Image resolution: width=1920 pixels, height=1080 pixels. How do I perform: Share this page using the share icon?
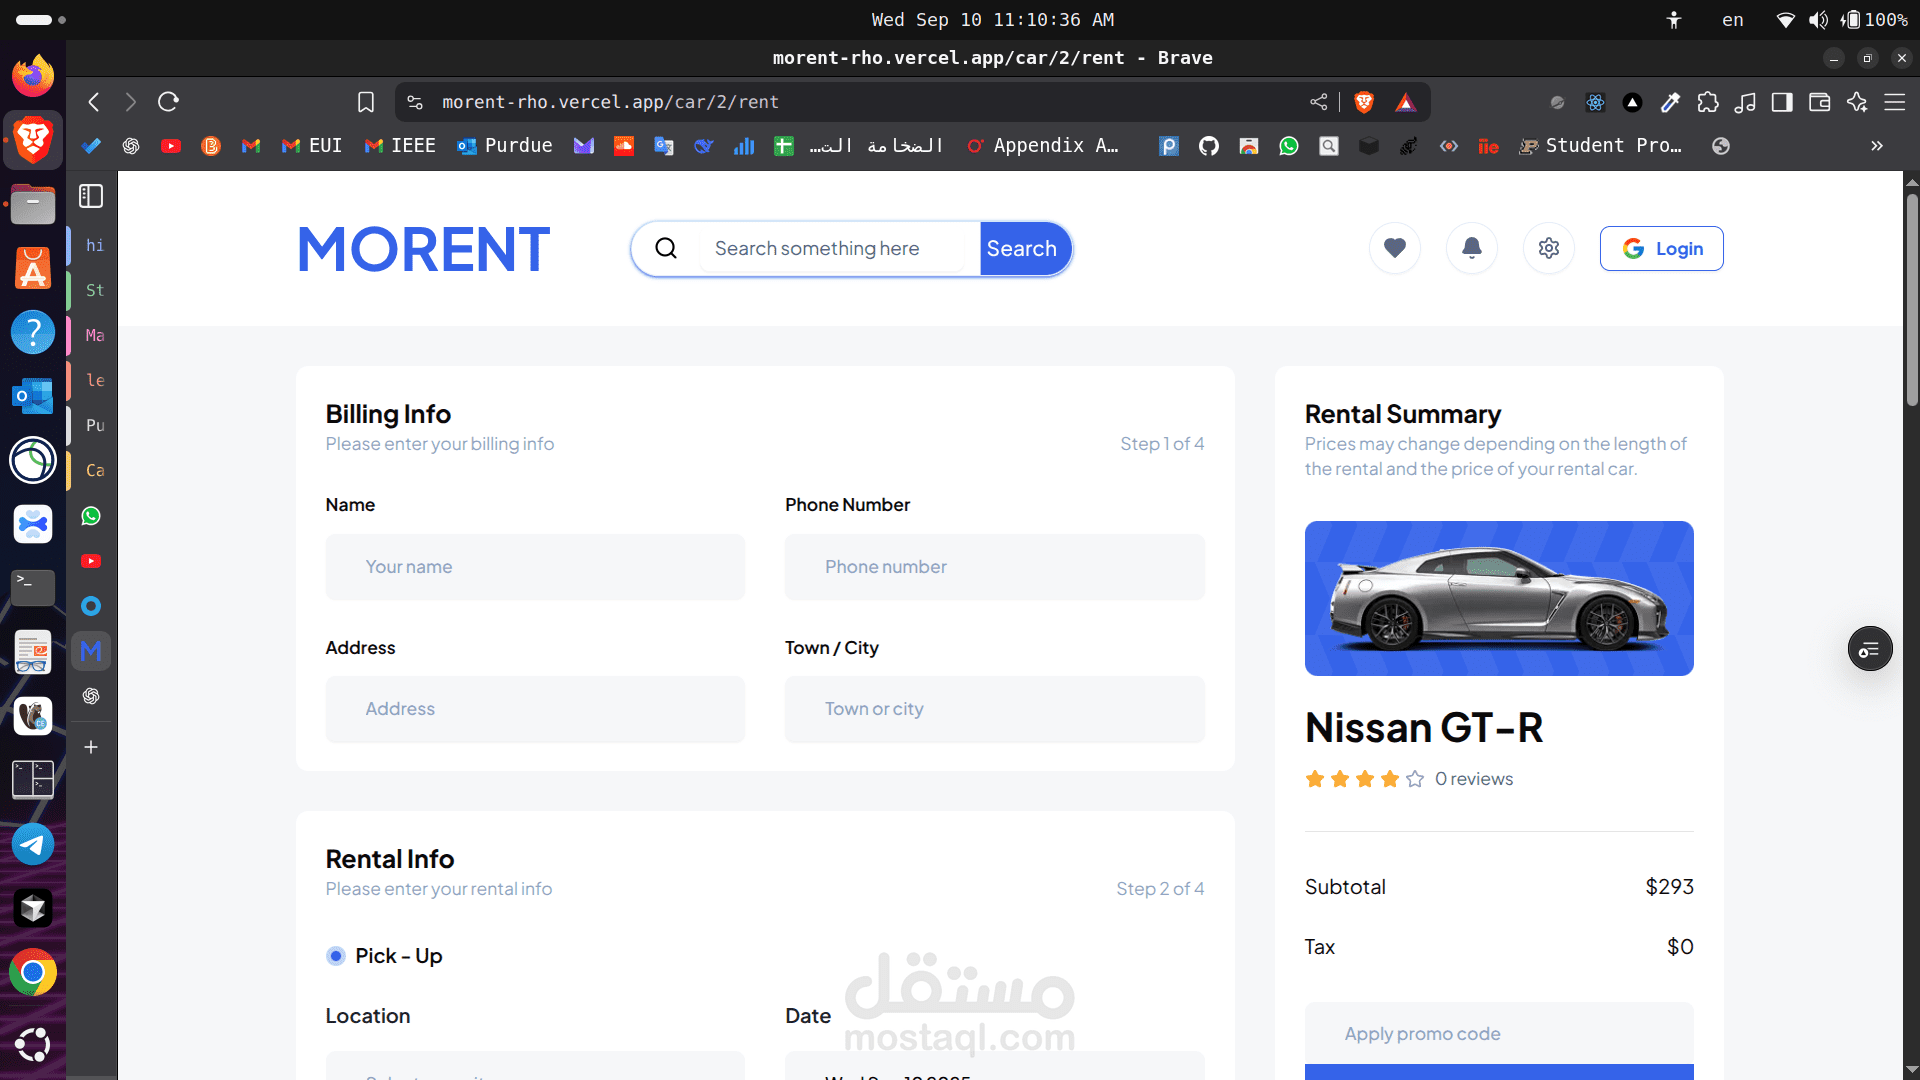pos(1319,102)
